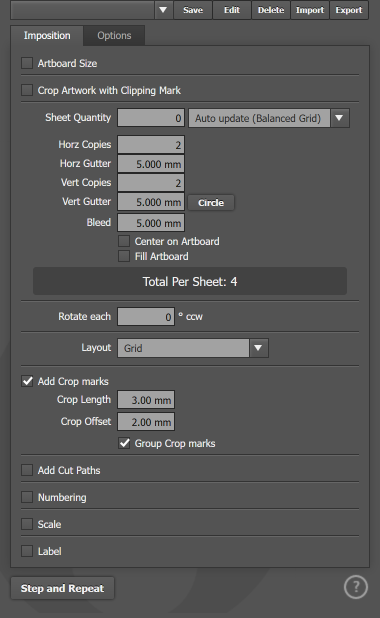Click the Step and Repeat button
Viewport: 380px width, 618px height.
point(62,588)
